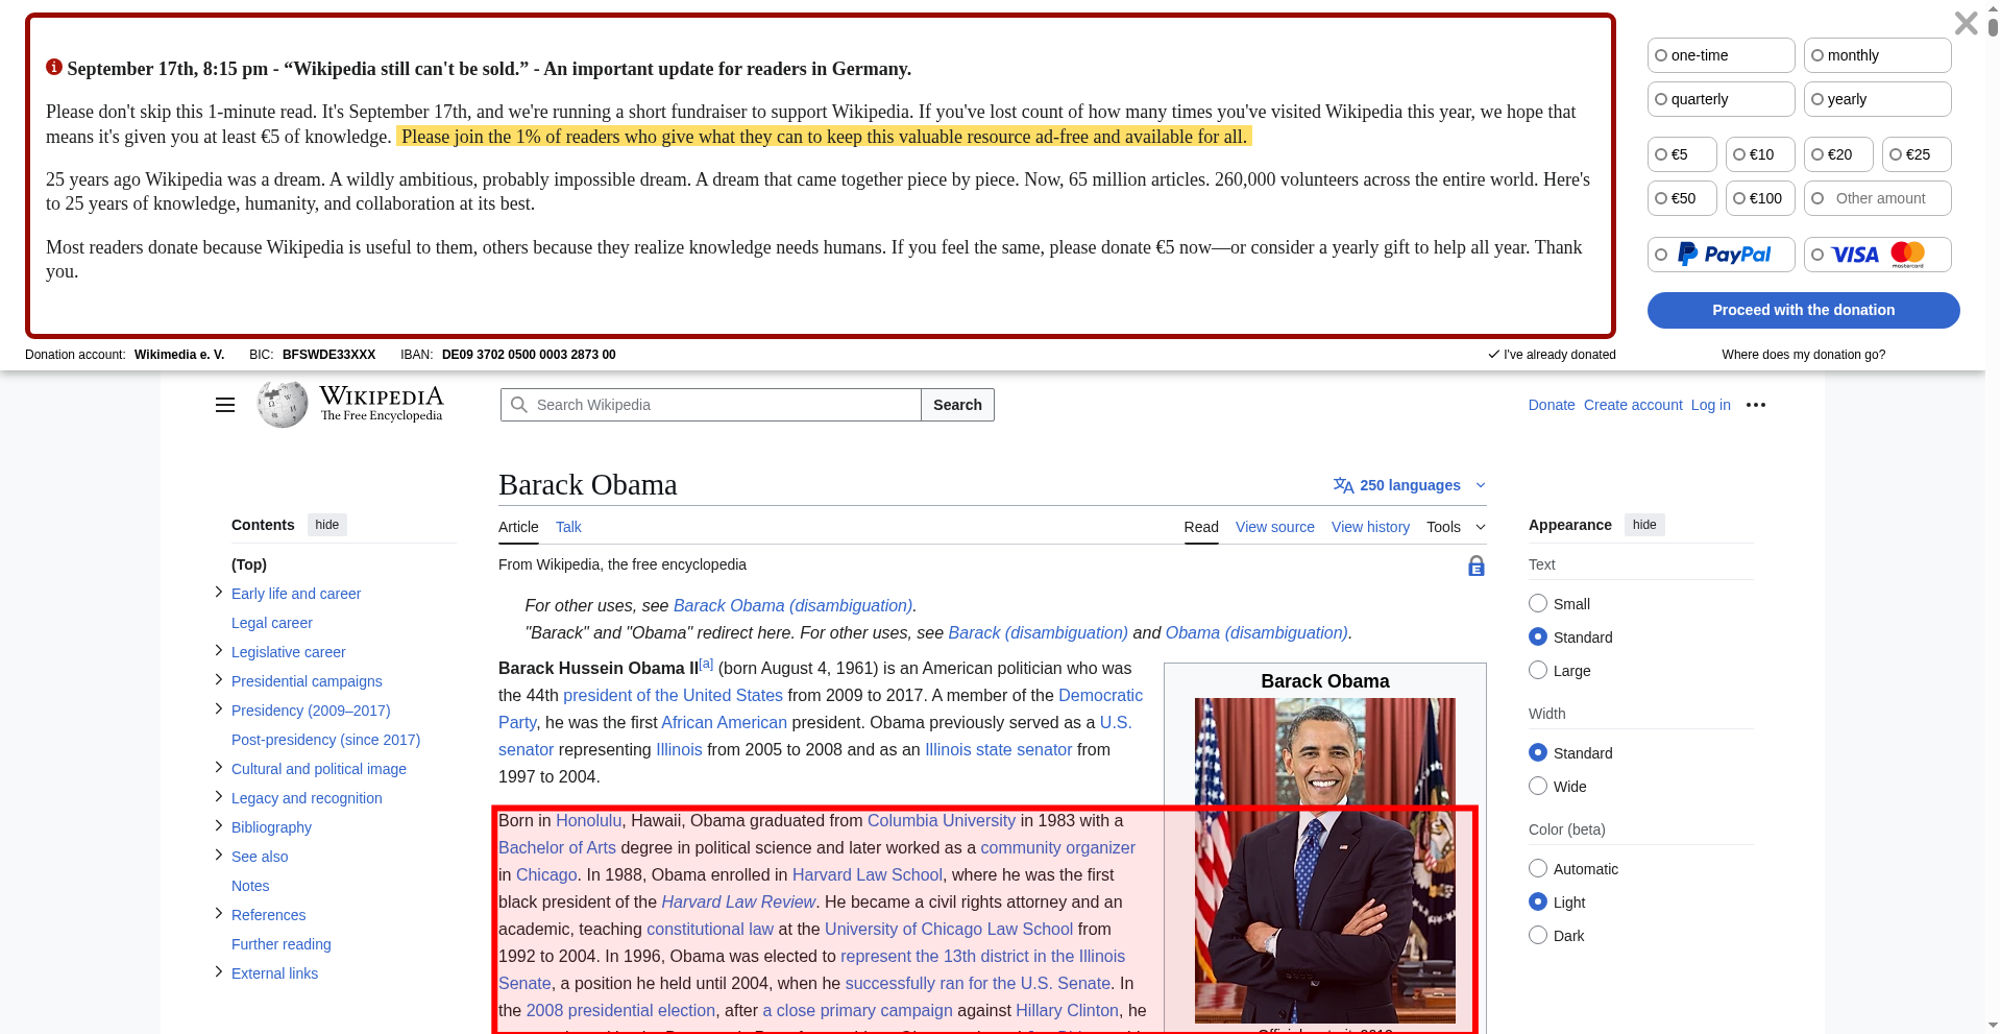Close the fundraising banner with X

coord(1965,23)
